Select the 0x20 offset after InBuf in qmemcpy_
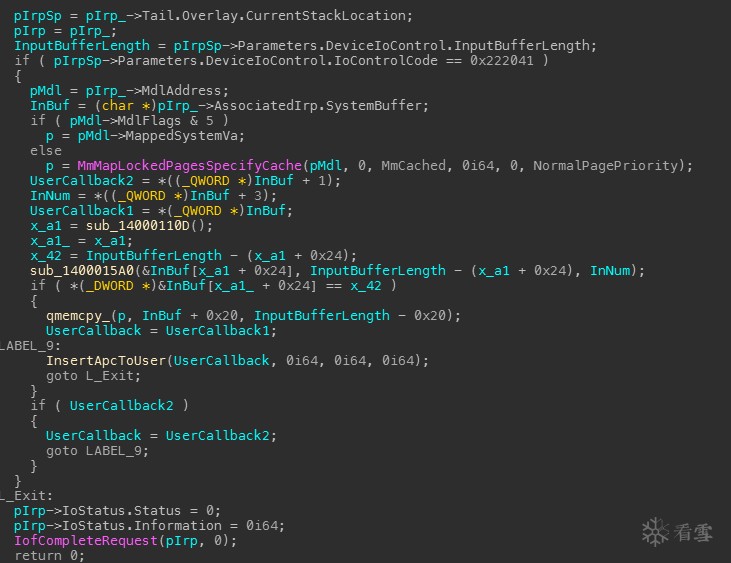 point(222,316)
